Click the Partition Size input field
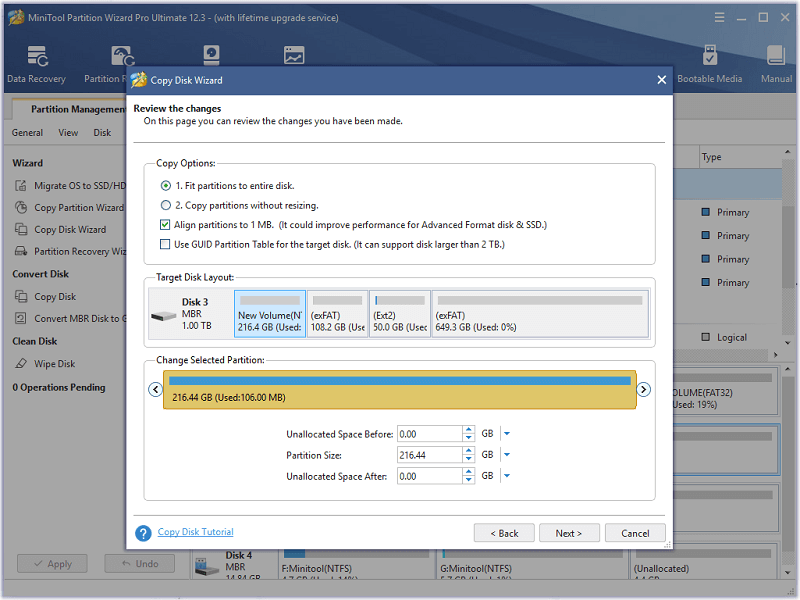The height and width of the screenshot is (600, 800). tap(430, 455)
